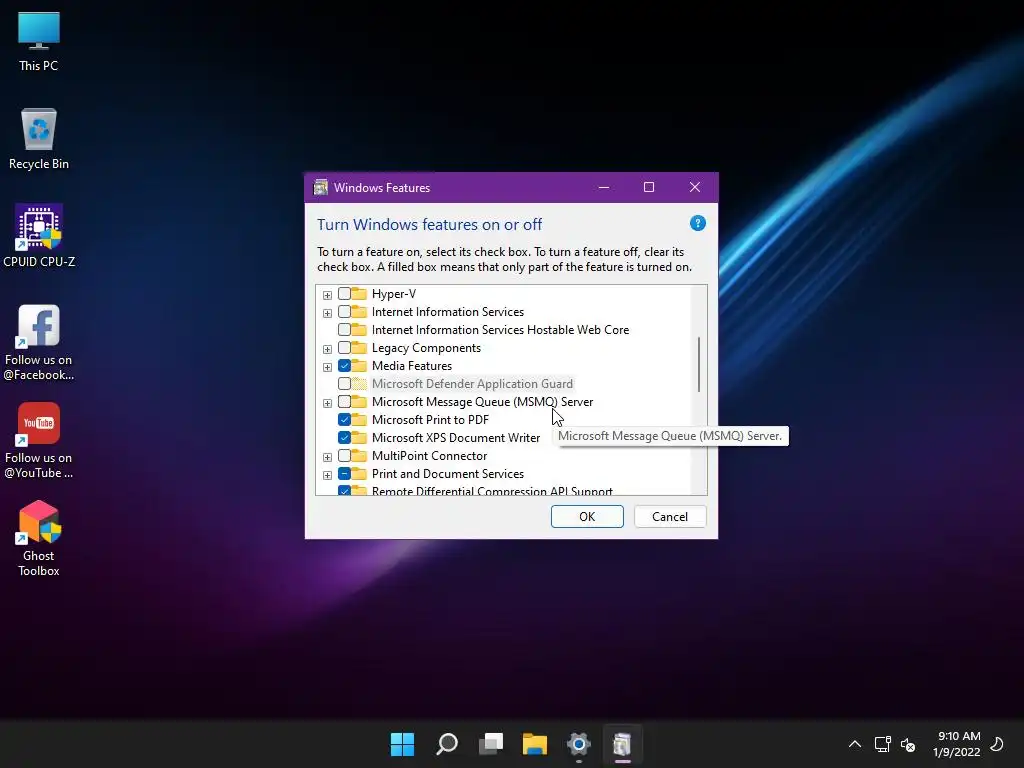Toggle Print and Document Services checkbox
The width and height of the screenshot is (1024, 768).
[x=344, y=473]
